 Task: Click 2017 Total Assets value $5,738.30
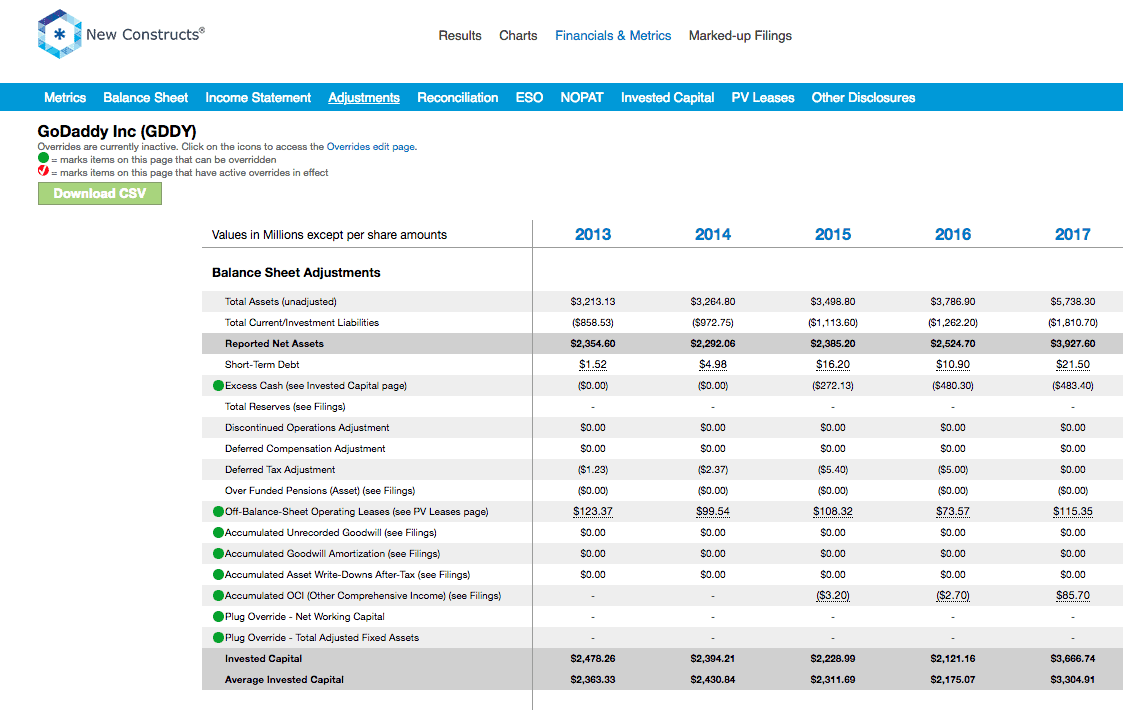1073,302
